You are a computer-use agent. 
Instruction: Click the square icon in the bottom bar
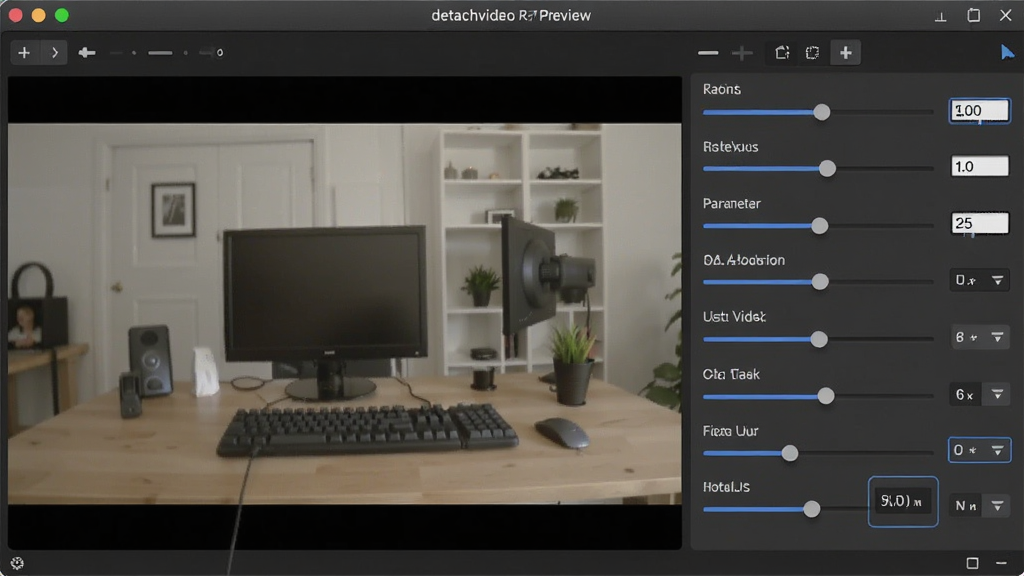[972, 563]
